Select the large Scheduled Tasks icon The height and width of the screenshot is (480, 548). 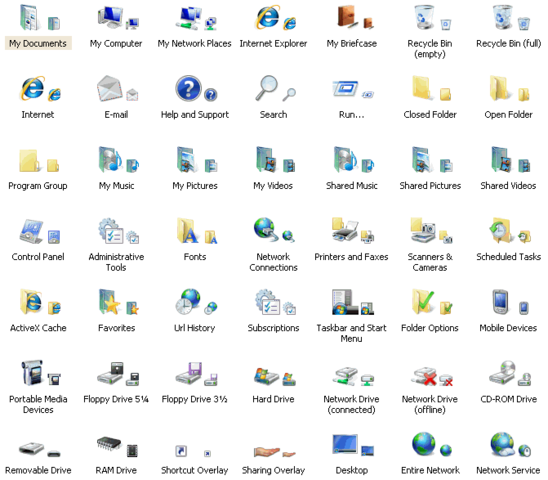501,230
